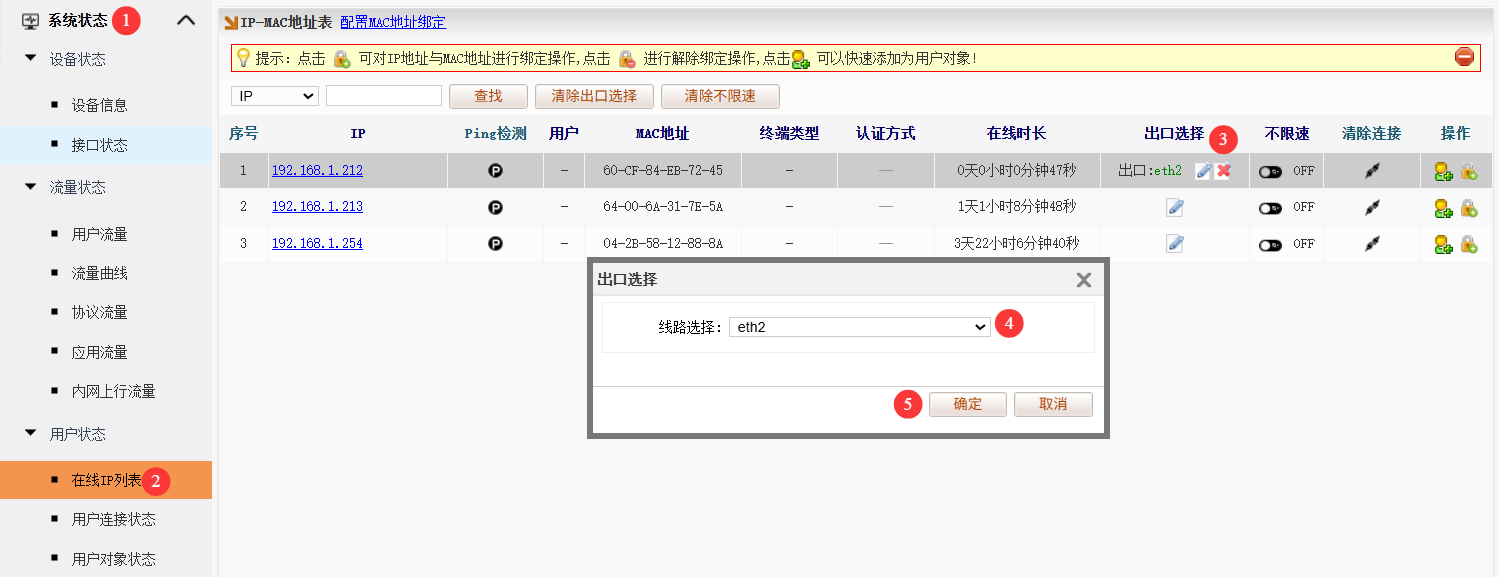Click MAC cell 60-CF-84-EB-72-45
The width and height of the screenshot is (1499, 577).
point(662,171)
